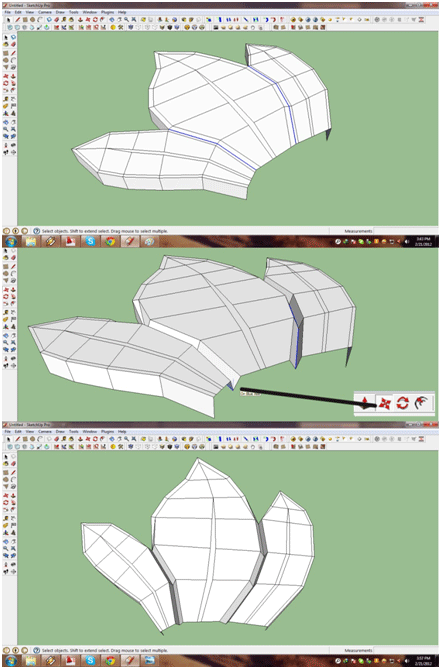Select the arrow tool in upper window's side palette
The image size is (441, 669).
click(x=6, y=37)
